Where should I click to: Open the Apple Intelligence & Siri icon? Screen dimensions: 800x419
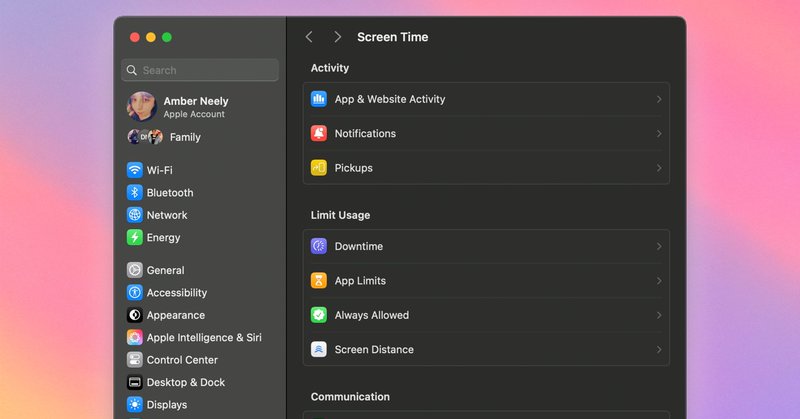coord(135,337)
